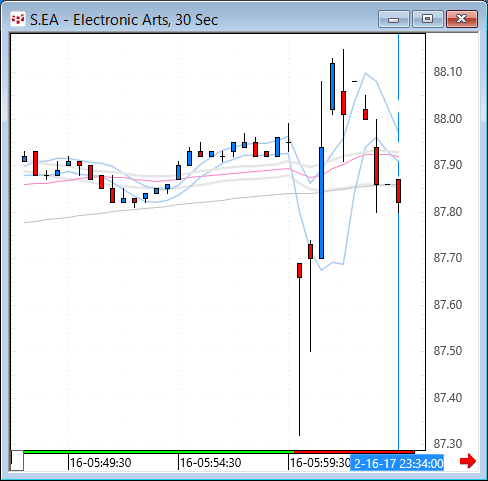Click the 87.70 price scale label
The height and width of the screenshot is (481, 488).
tap(448, 258)
